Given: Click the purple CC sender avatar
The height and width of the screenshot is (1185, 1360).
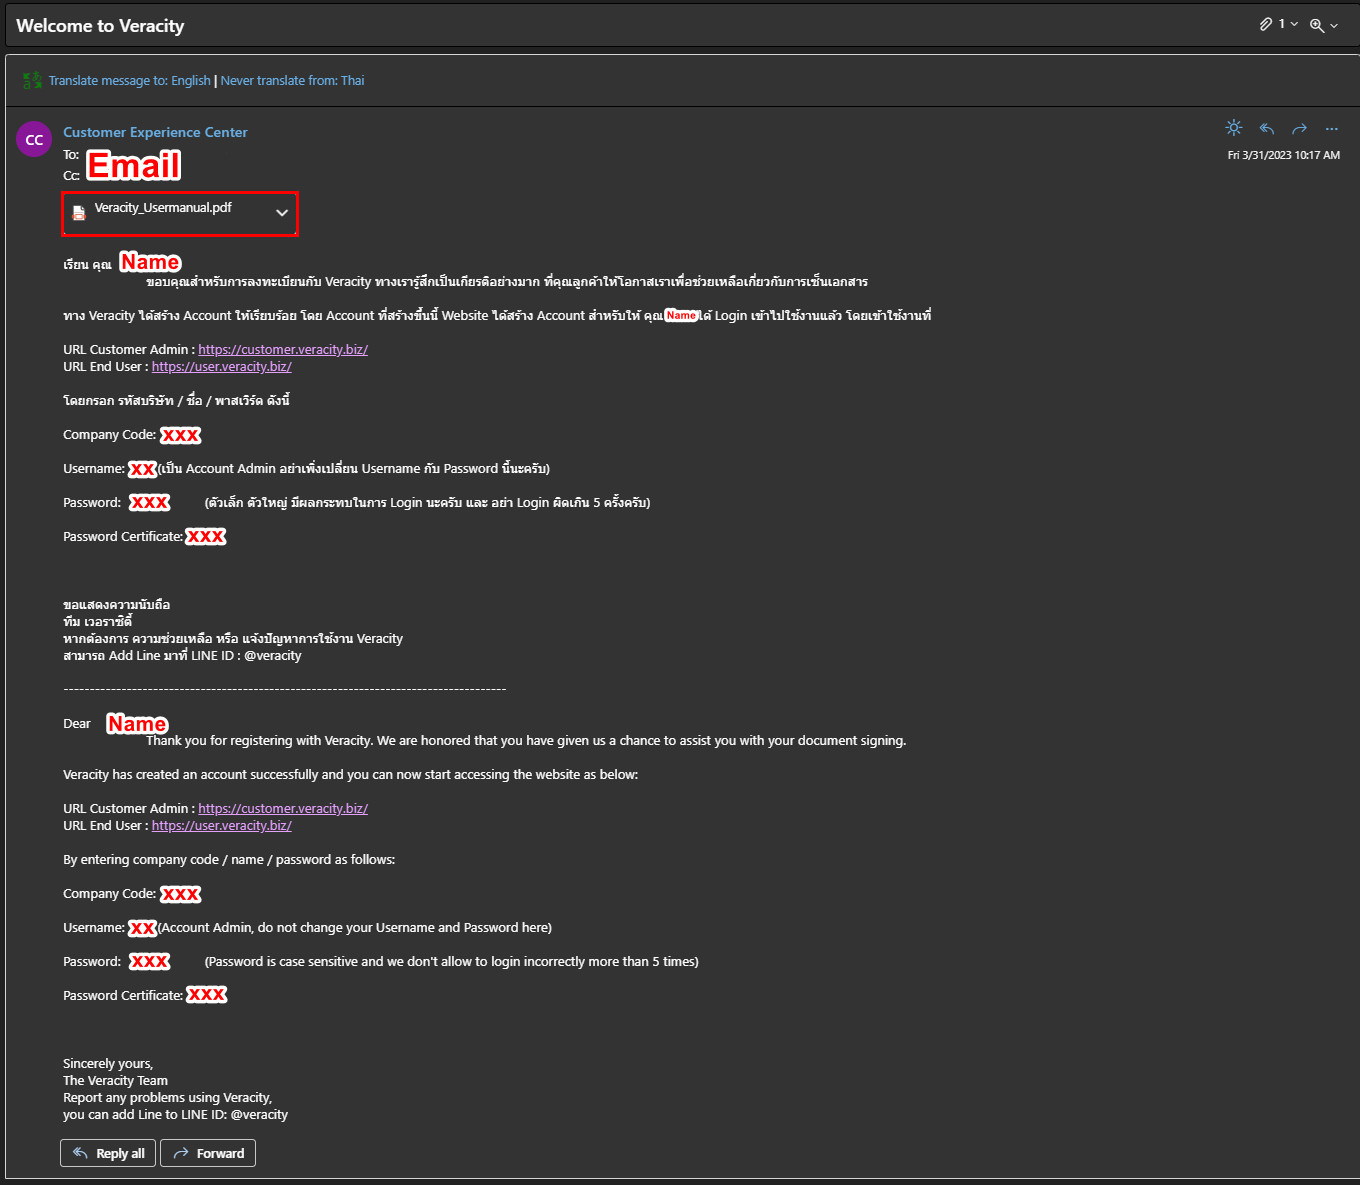Looking at the screenshot, I should tap(34, 140).
